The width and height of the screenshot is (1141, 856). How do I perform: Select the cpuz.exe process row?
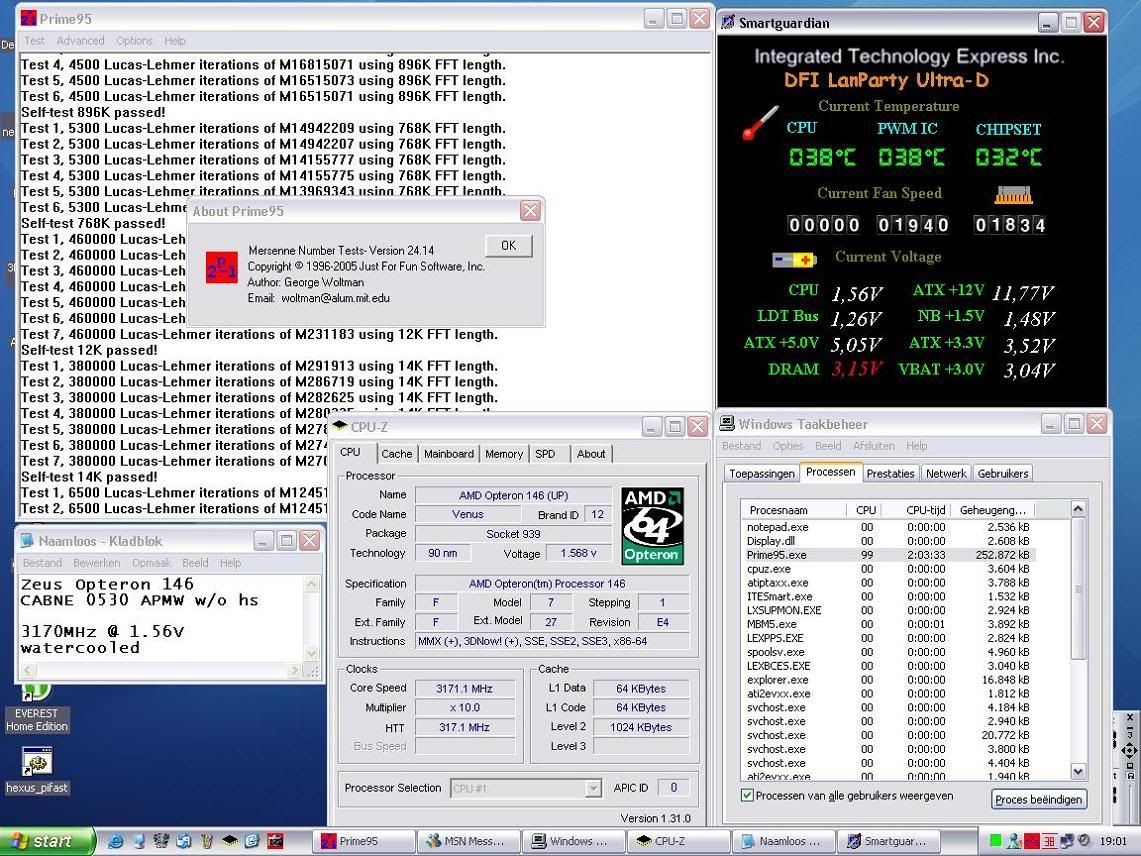pos(888,568)
